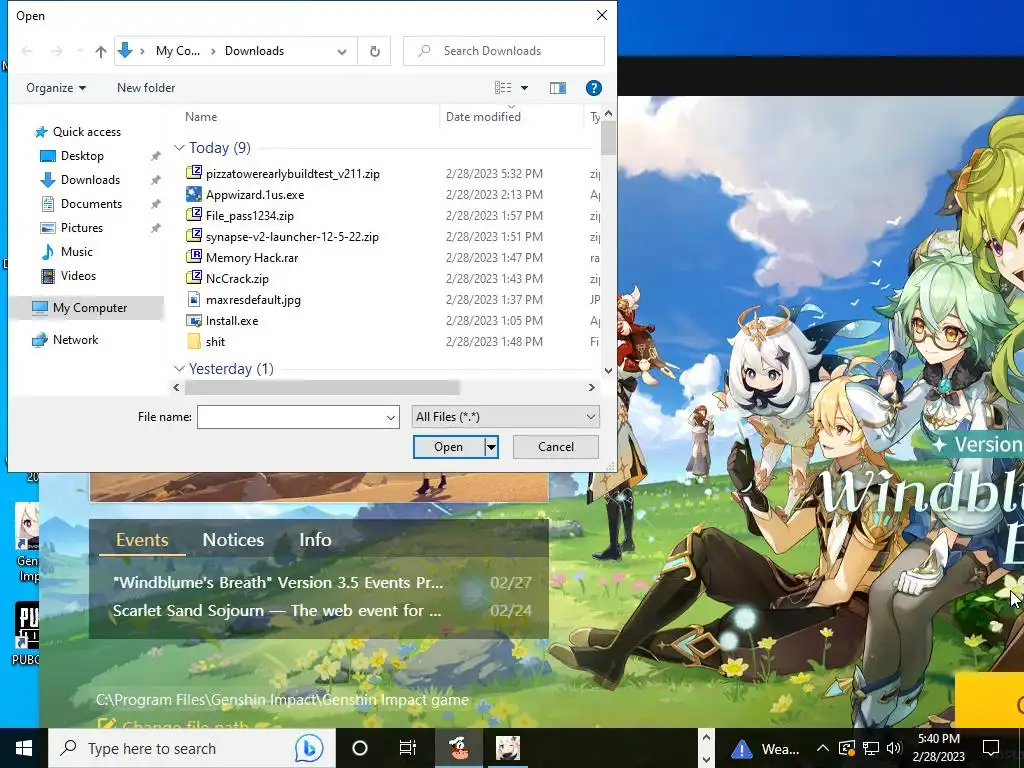
Task: Click the vertical scrollbar down arrow
Action: [608, 370]
